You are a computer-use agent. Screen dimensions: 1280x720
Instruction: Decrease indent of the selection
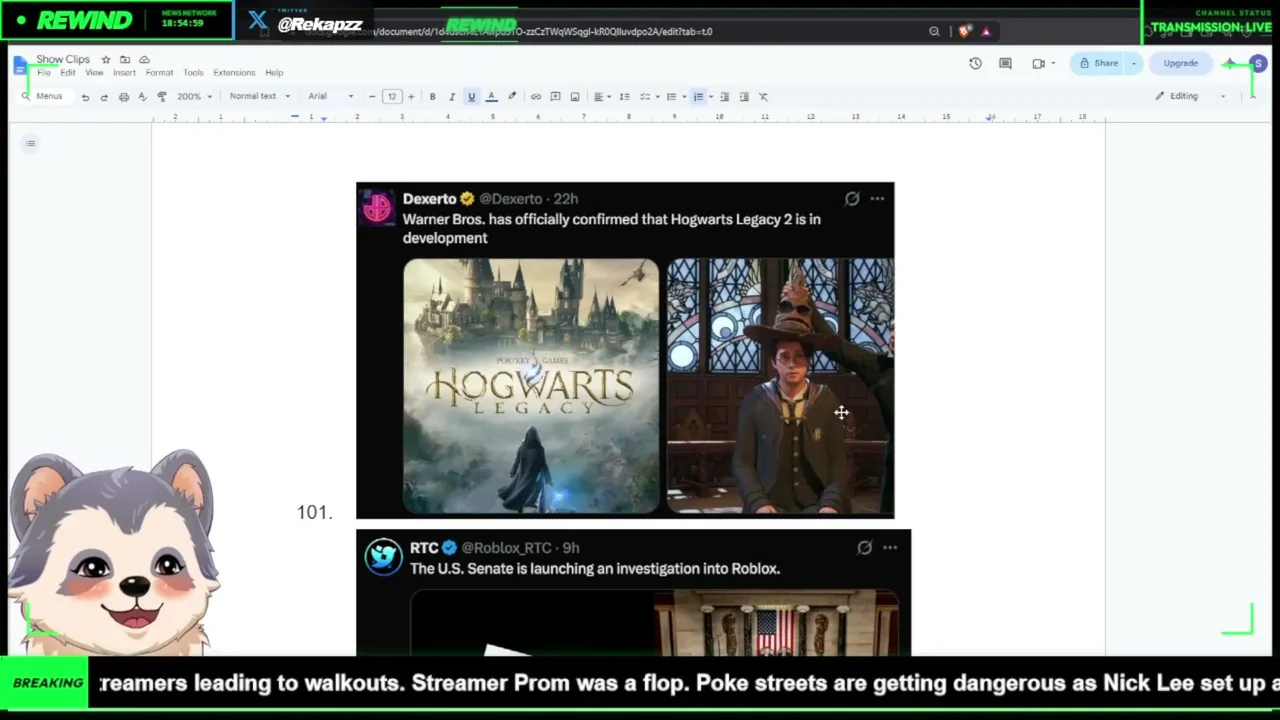click(725, 97)
